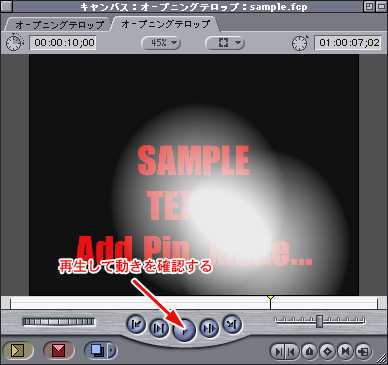Add a marker at the playhead
This screenshot has width=388, height=365.
310,351
